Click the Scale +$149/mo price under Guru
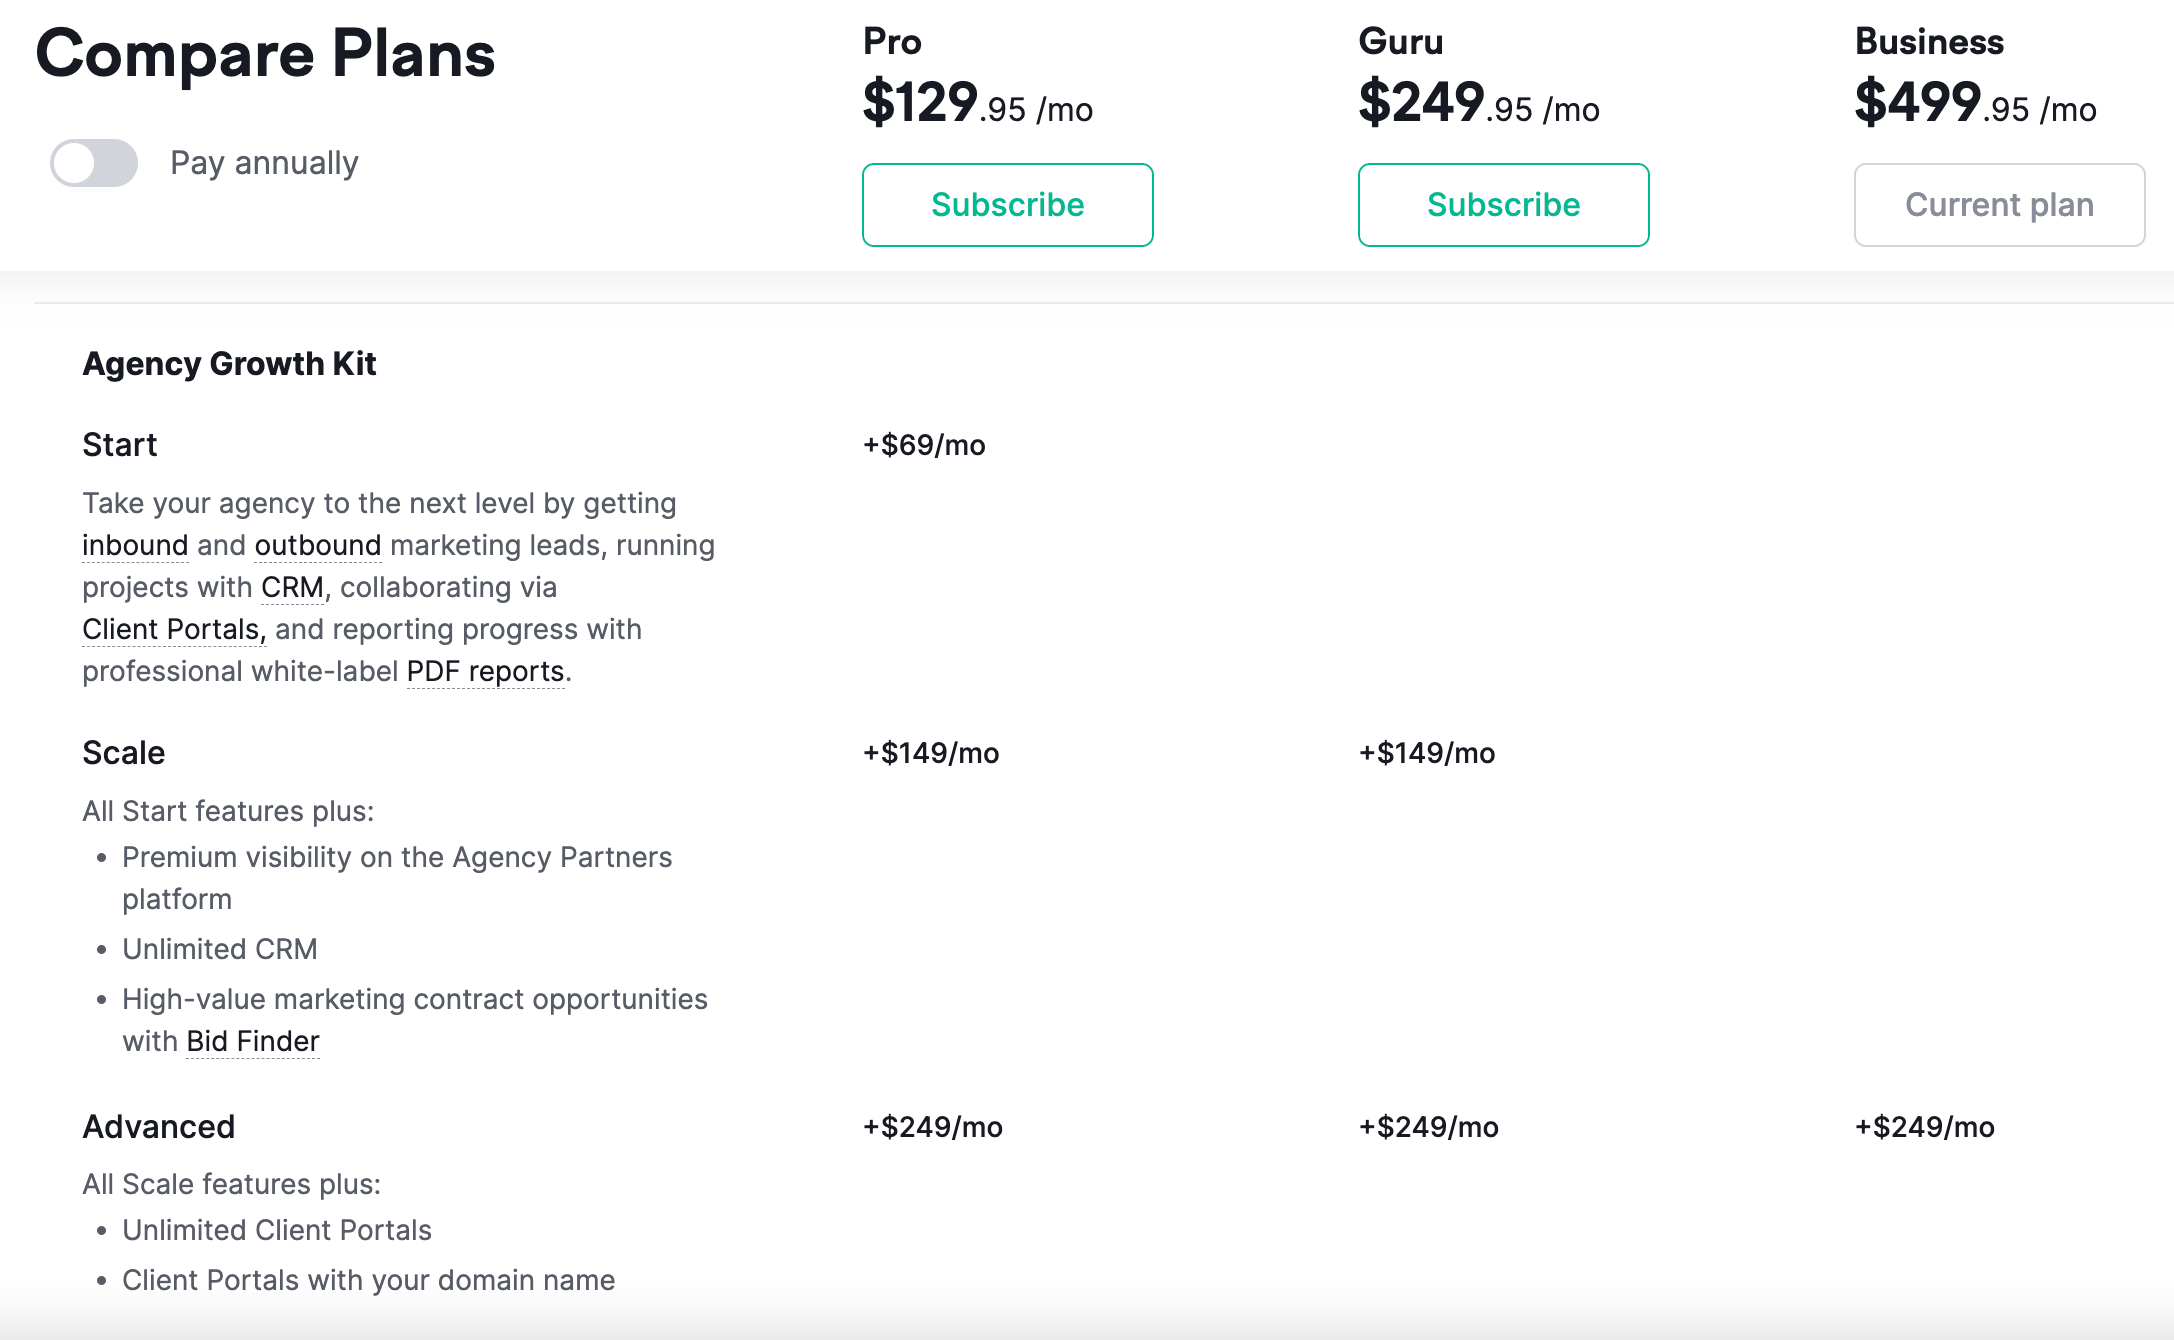The height and width of the screenshot is (1340, 2174). [x=1427, y=753]
